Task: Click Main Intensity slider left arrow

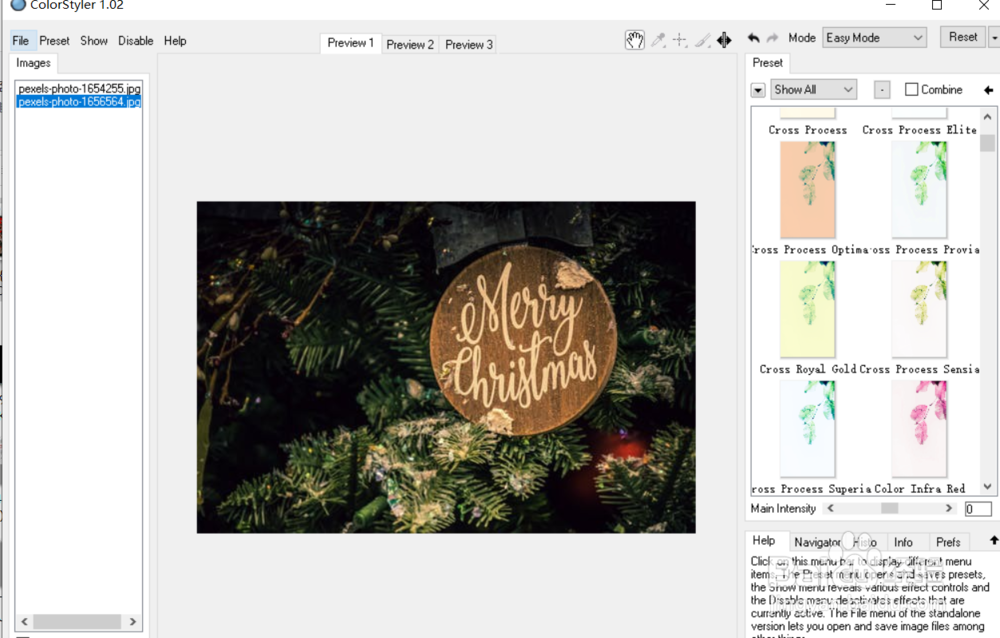Action: coord(830,508)
